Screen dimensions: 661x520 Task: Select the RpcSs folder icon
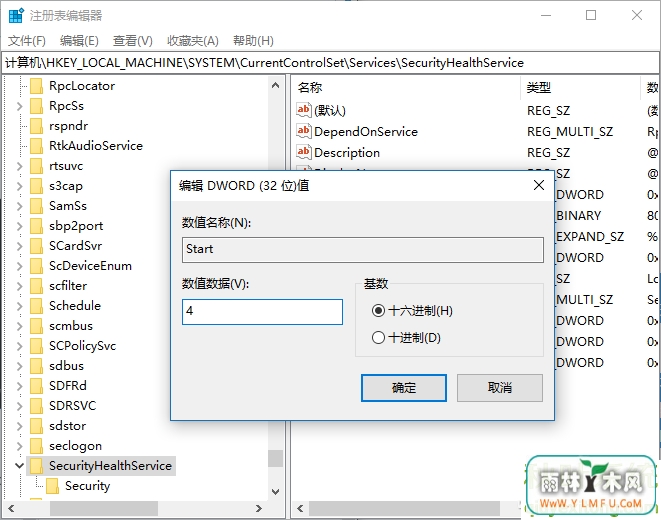[x=37, y=106]
